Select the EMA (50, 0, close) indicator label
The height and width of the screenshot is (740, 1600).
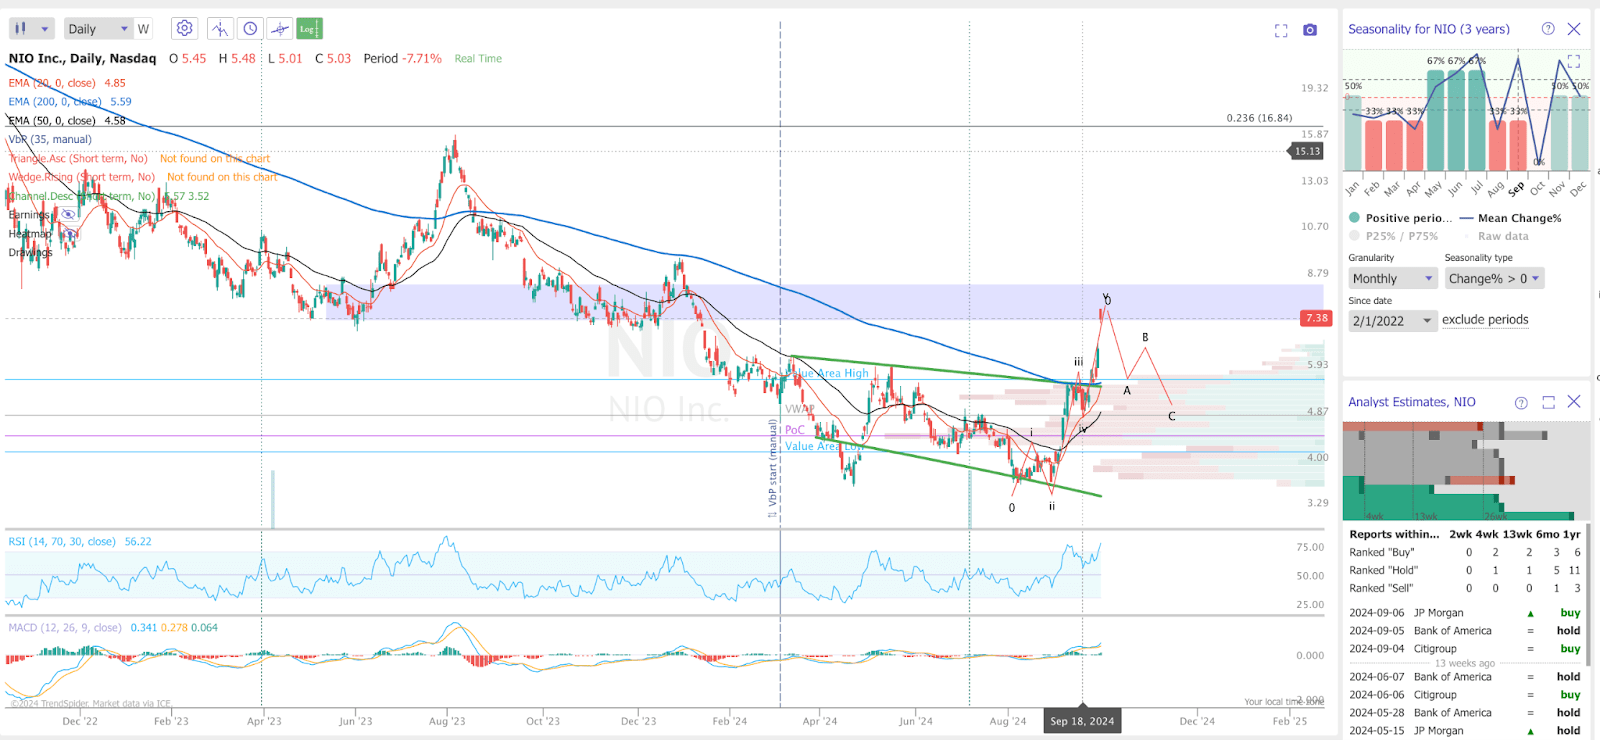click(52, 121)
